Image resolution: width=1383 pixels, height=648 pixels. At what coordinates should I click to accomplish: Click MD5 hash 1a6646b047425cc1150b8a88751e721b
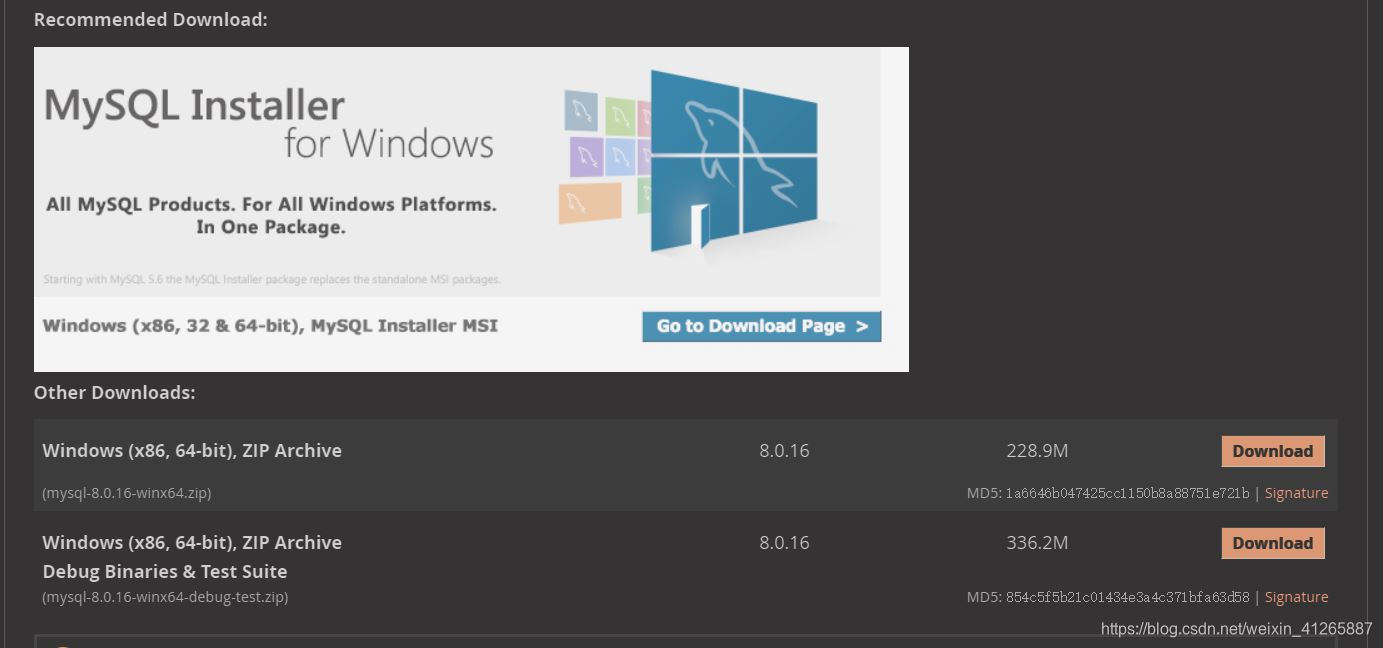(x=1127, y=493)
